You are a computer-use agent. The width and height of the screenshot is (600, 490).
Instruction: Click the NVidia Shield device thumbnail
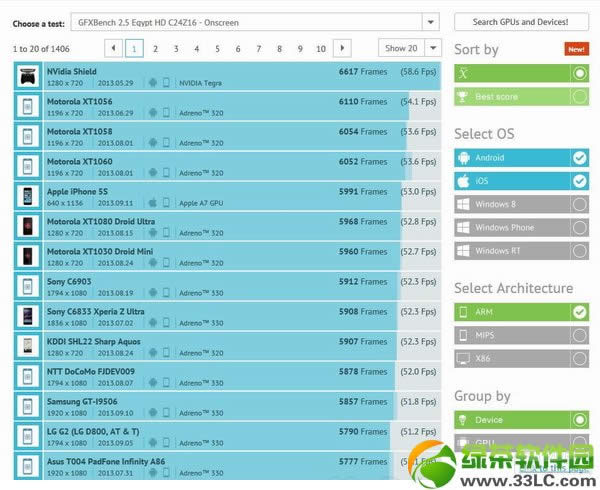coord(27,77)
